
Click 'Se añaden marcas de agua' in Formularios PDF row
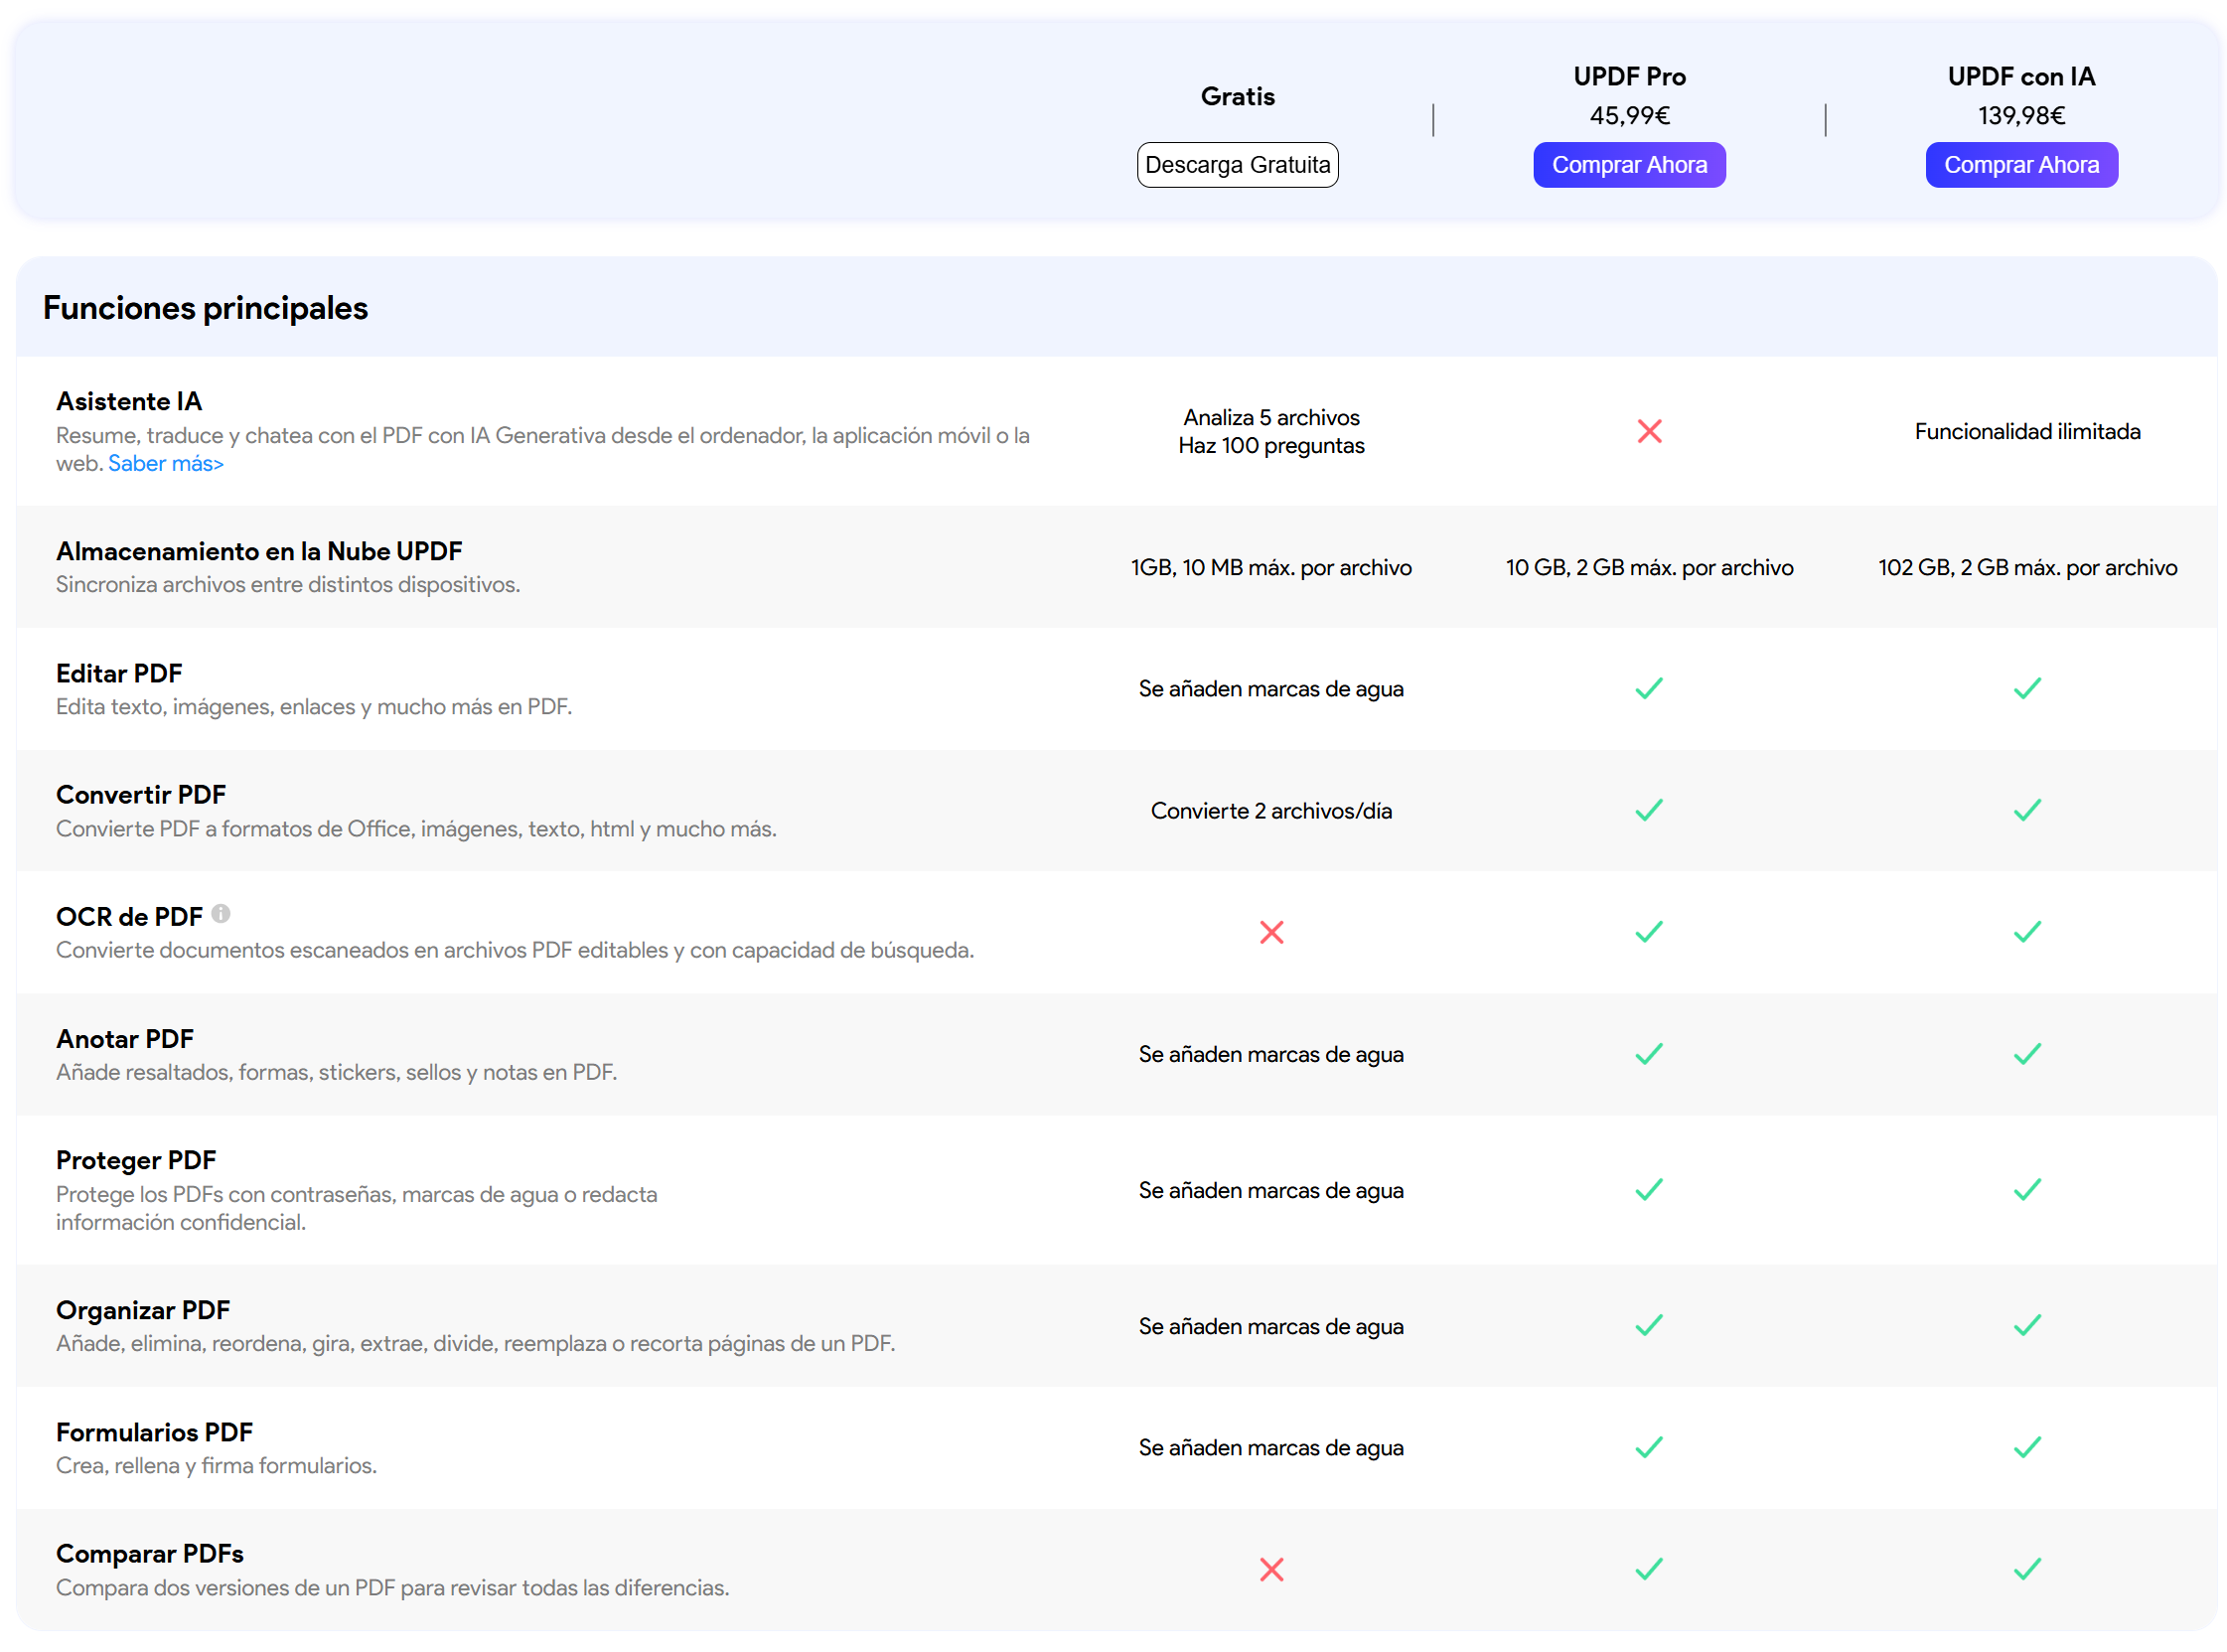point(1271,1447)
